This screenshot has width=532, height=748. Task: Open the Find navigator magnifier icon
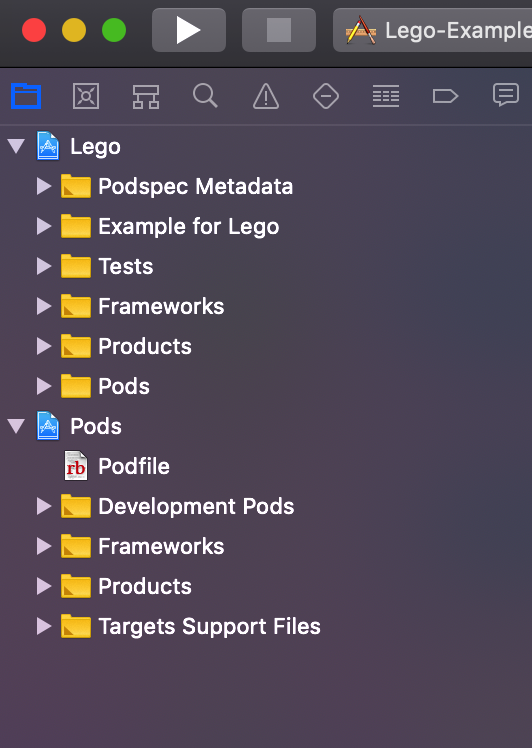(x=206, y=96)
